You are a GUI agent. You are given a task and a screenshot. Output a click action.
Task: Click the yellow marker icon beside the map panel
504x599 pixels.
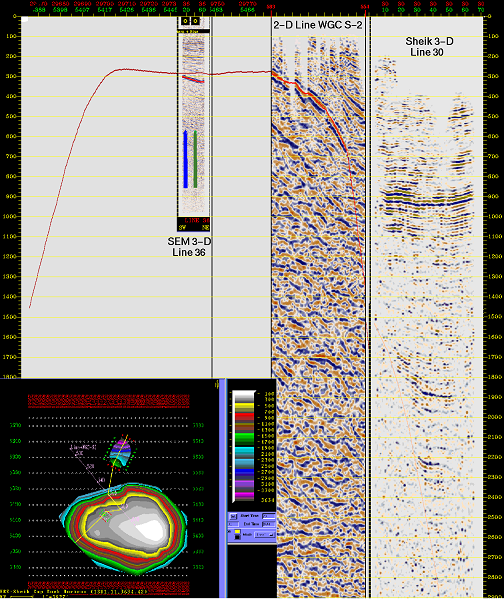217,384
